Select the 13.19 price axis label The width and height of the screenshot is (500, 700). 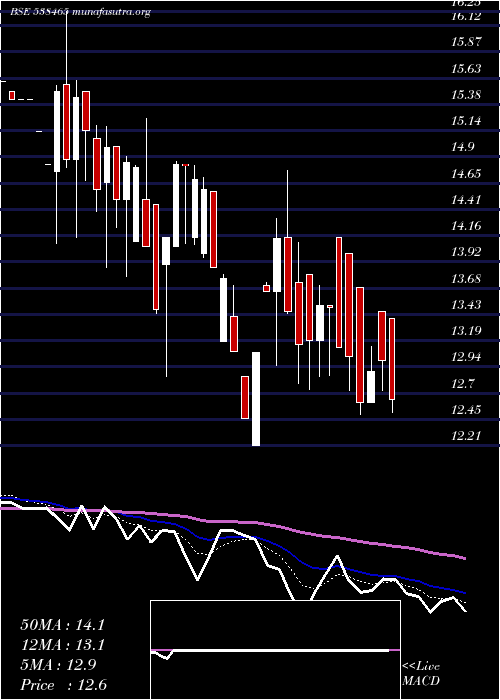(467, 331)
